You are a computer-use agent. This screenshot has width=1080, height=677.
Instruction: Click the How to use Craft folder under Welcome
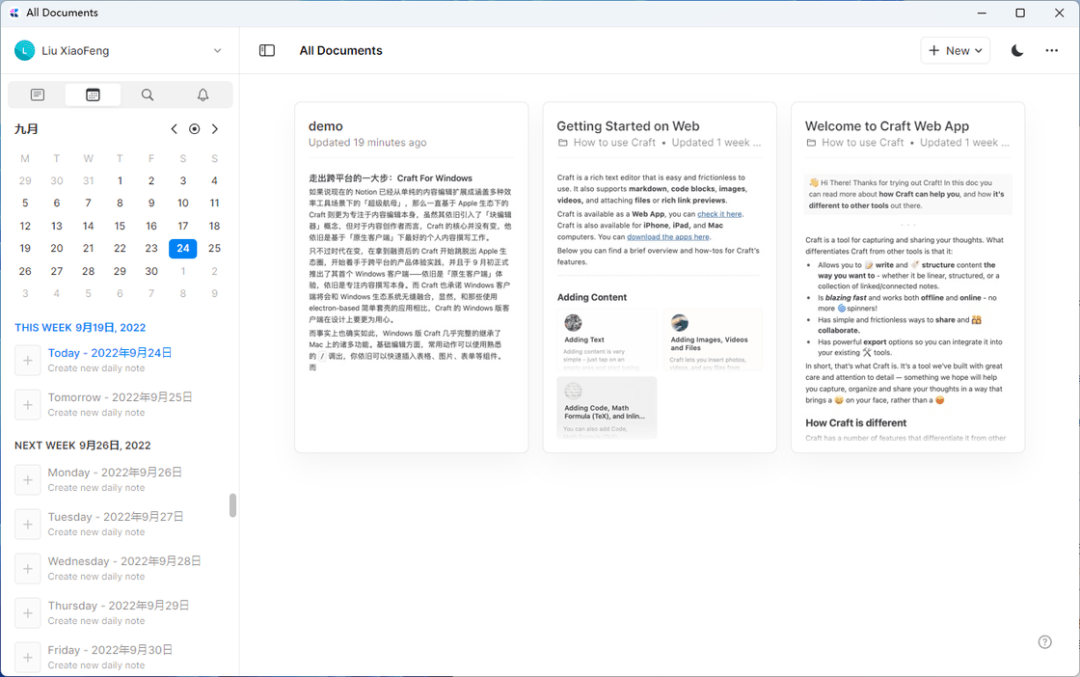click(x=855, y=143)
